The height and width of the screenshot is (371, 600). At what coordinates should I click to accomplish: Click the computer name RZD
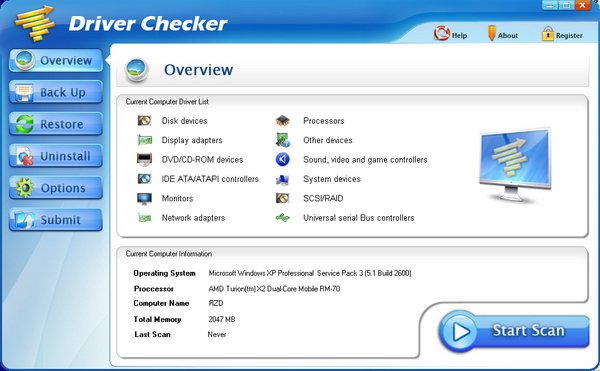coord(216,303)
